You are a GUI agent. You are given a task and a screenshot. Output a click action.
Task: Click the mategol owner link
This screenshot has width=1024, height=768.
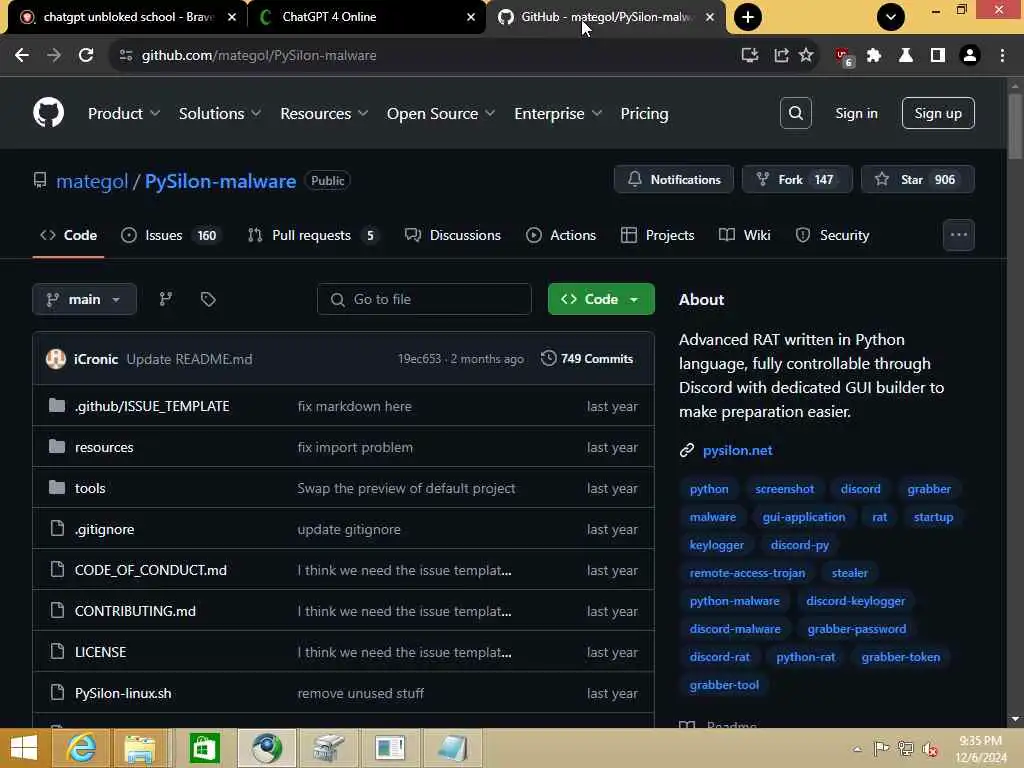[92, 181]
